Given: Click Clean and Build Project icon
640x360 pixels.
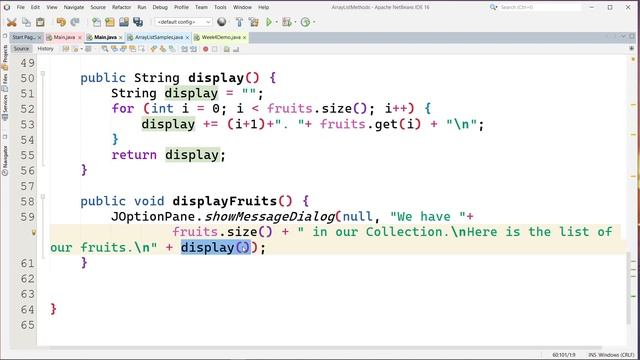Looking at the screenshot, I should pos(253,22).
